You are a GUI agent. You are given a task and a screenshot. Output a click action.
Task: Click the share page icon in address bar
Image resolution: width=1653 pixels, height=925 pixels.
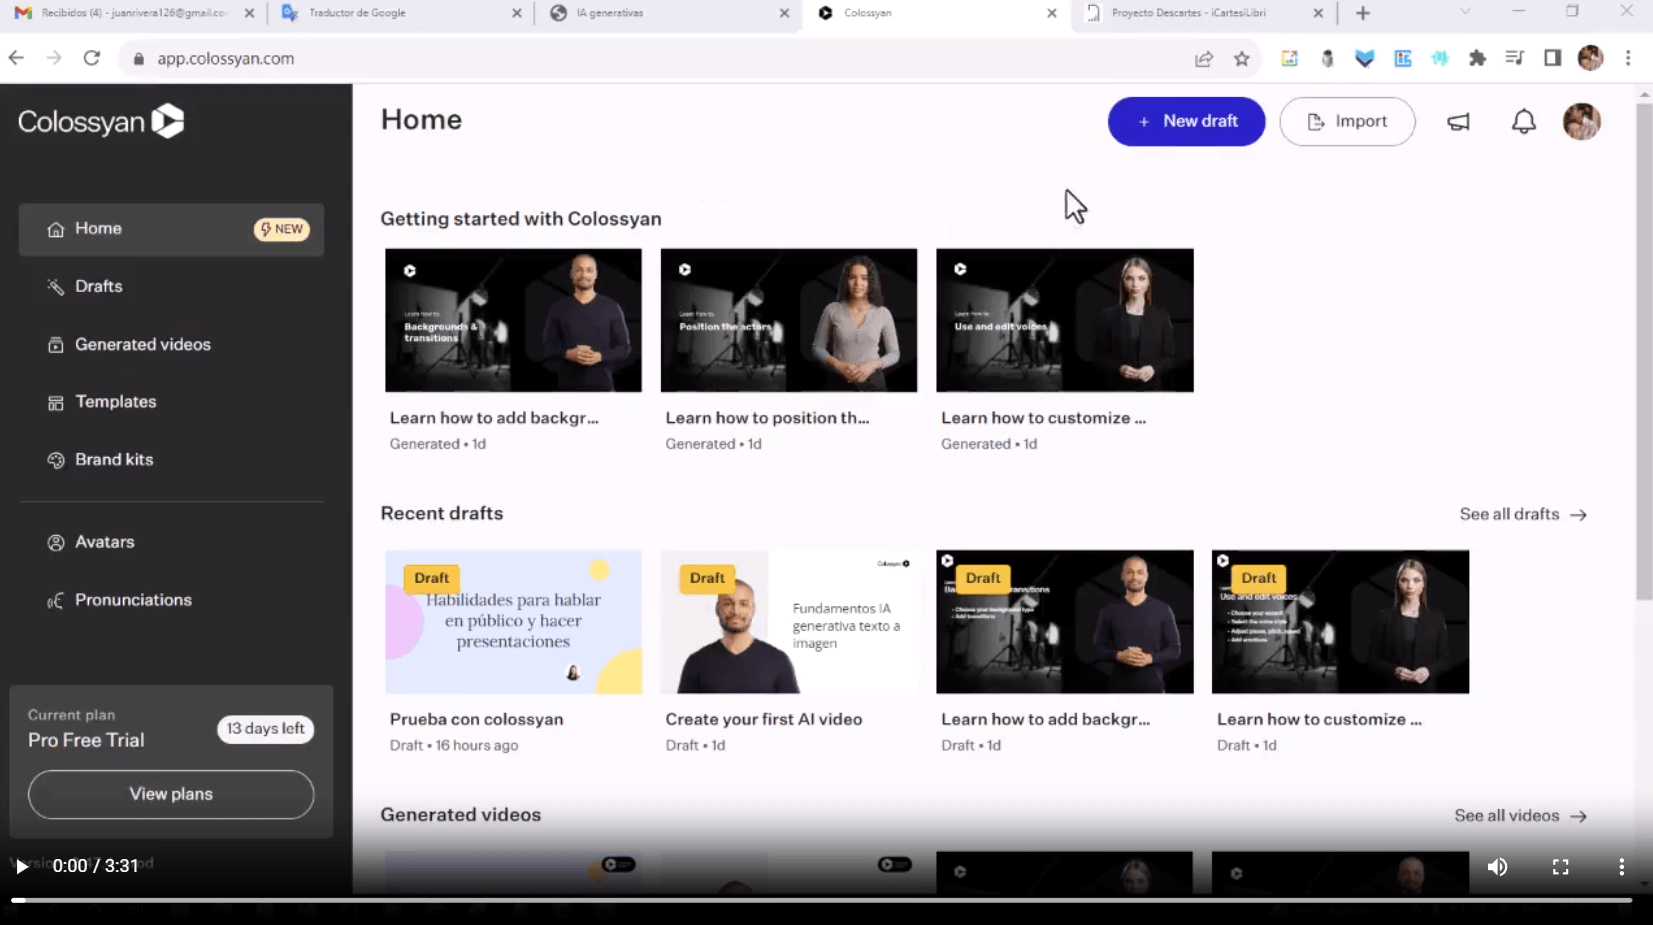coord(1204,59)
